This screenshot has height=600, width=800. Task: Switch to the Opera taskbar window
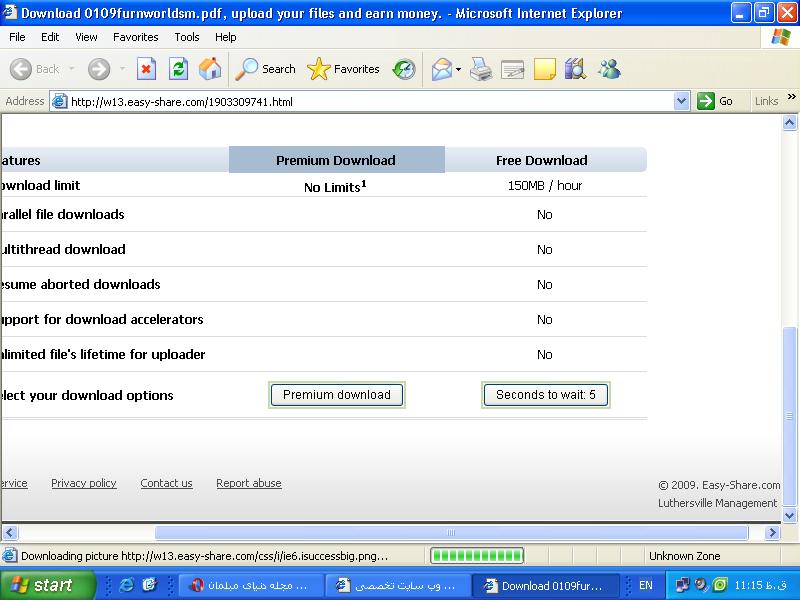[251, 585]
